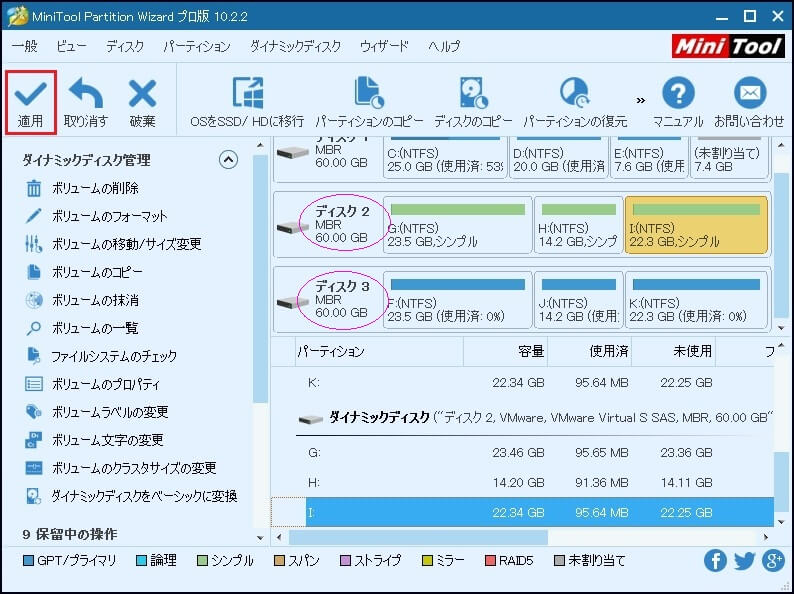Select the F:(NTFS) 23.5 GB partition block
794x594 pixels.
coord(458,300)
